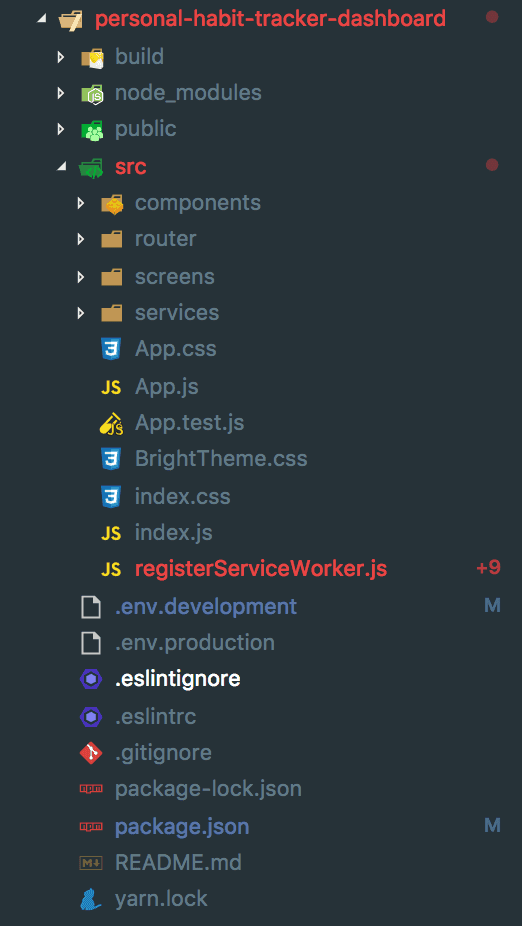Click the node_modules folder icon

(x=93, y=93)
